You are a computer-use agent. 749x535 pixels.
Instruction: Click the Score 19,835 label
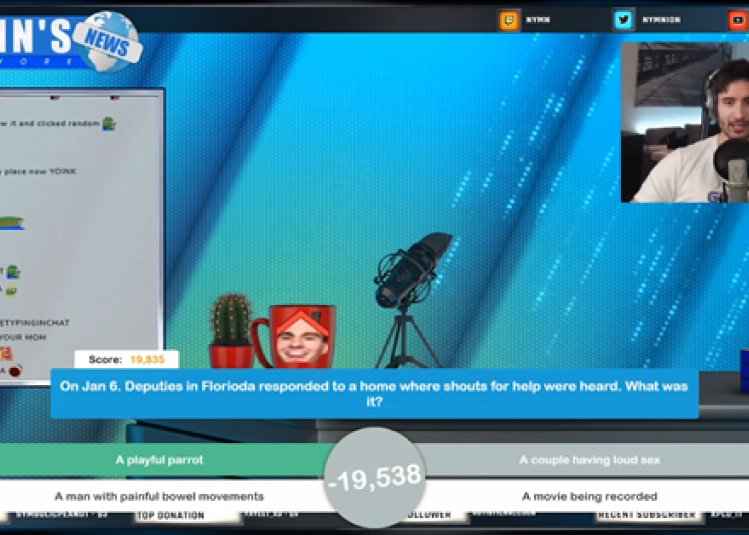click(126, 359)
